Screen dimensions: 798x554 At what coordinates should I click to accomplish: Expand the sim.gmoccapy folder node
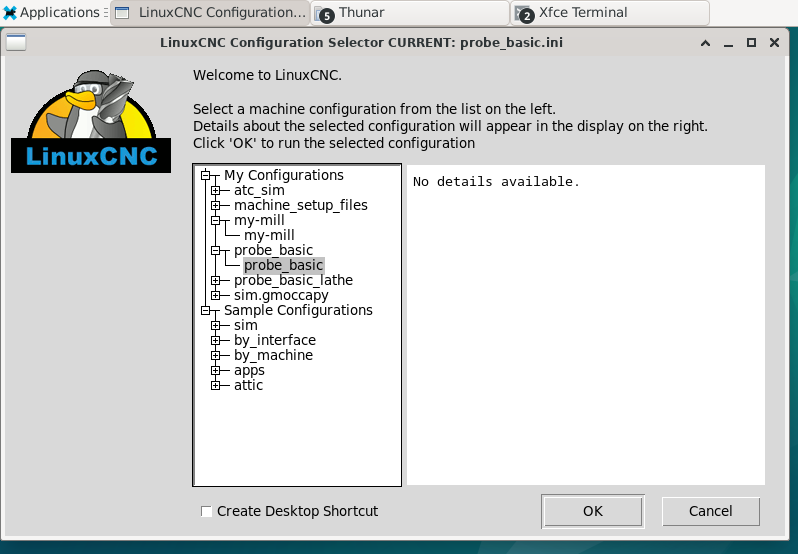point(215,296)
